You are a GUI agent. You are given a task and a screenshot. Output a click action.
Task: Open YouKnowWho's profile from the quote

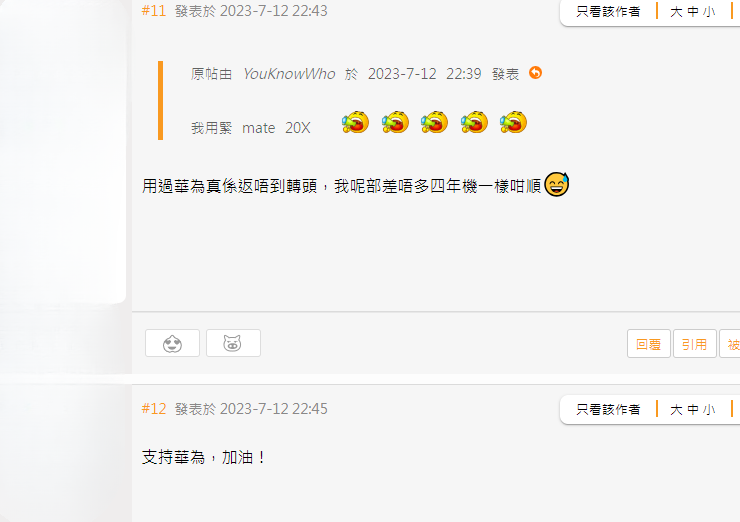click(x=289, y=74)
